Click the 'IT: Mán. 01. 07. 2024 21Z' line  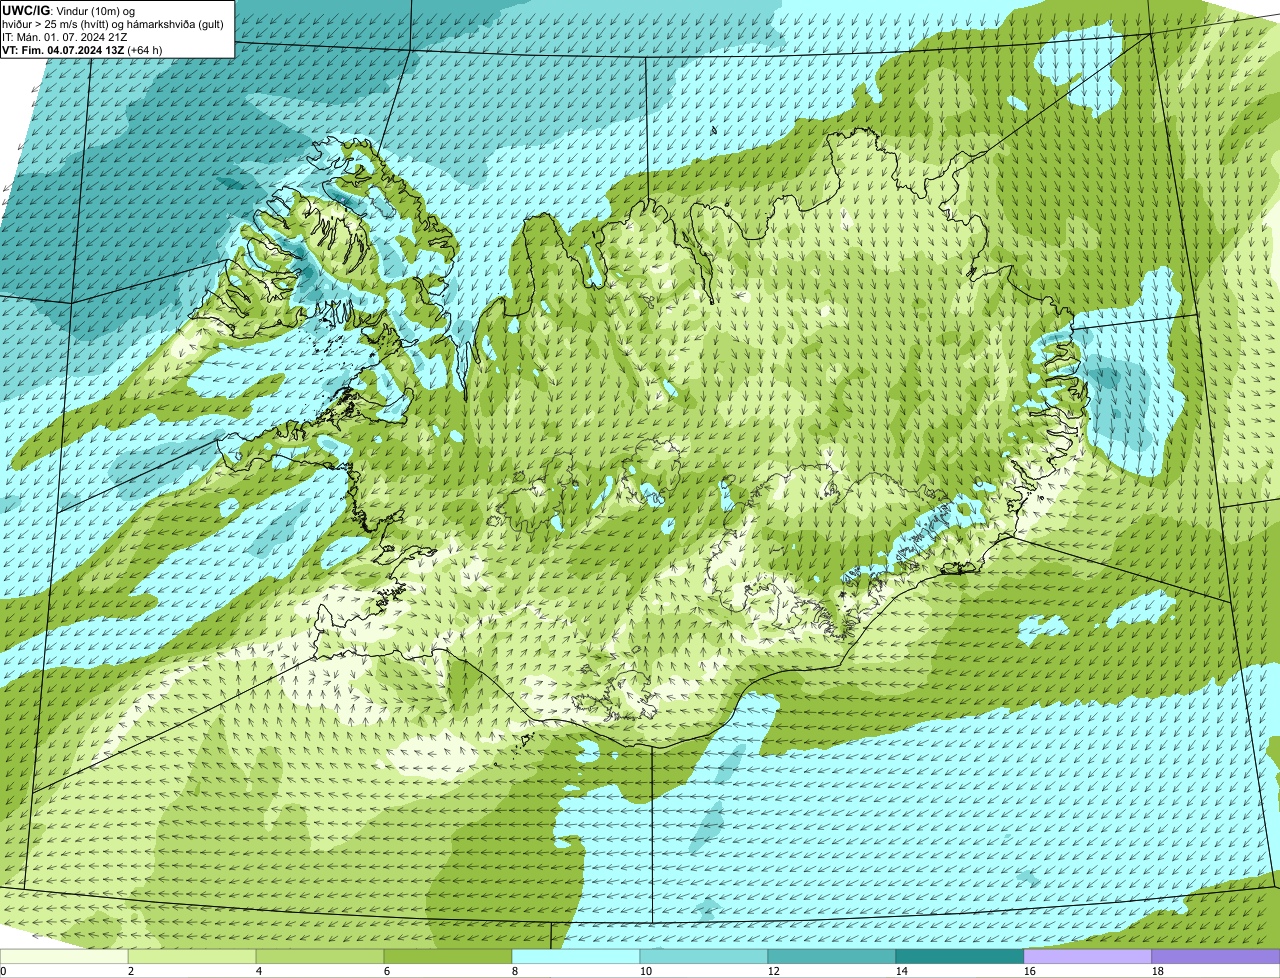pyautogui.click(x=65, y=36)
